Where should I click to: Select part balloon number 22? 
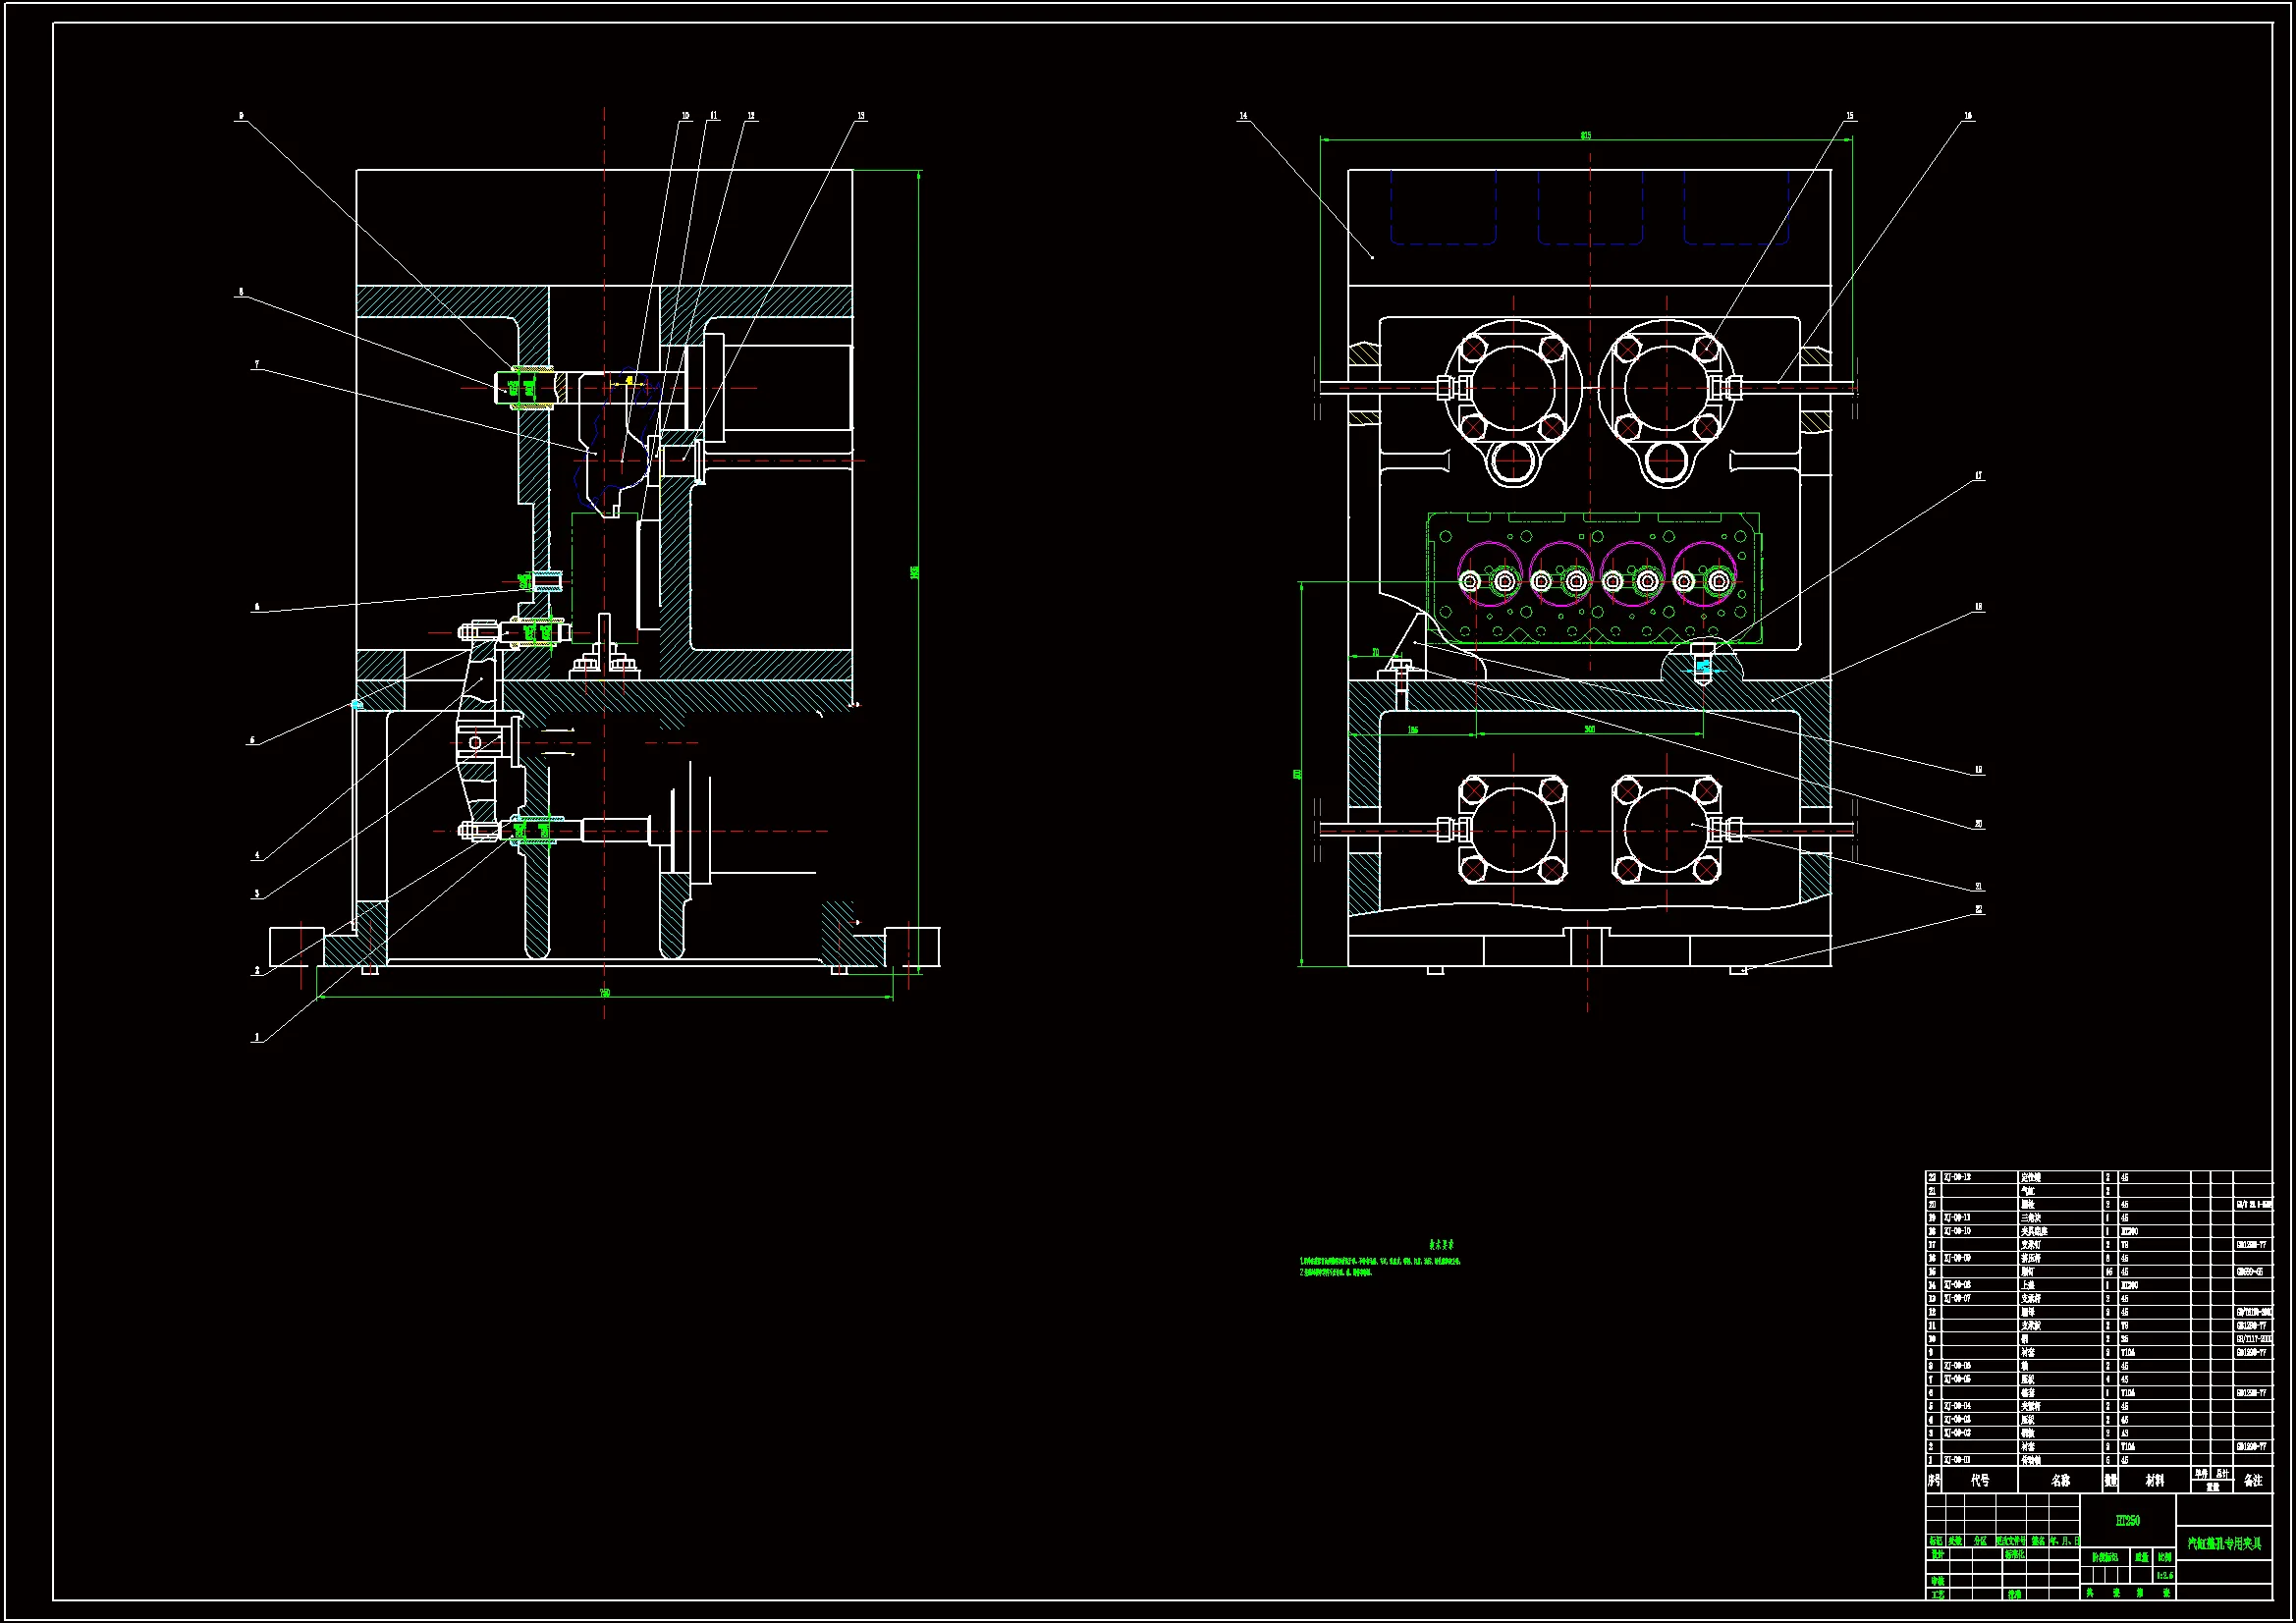point(1978,910)
